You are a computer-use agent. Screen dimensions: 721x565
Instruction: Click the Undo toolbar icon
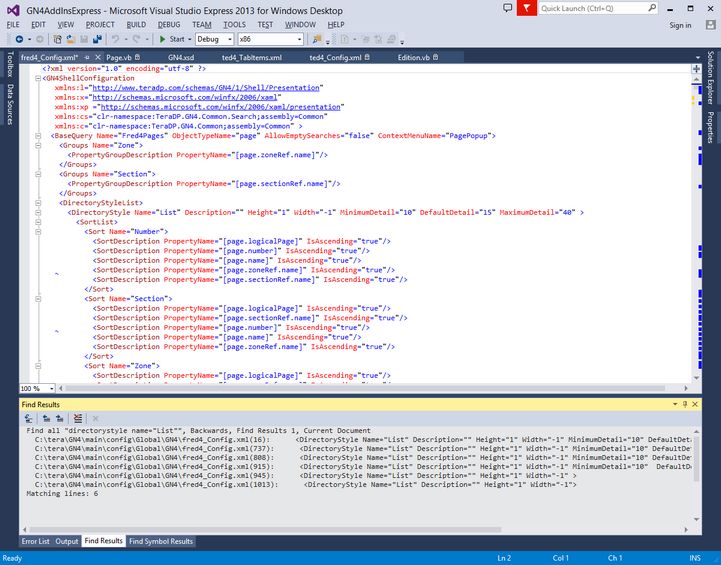[115, 40]
